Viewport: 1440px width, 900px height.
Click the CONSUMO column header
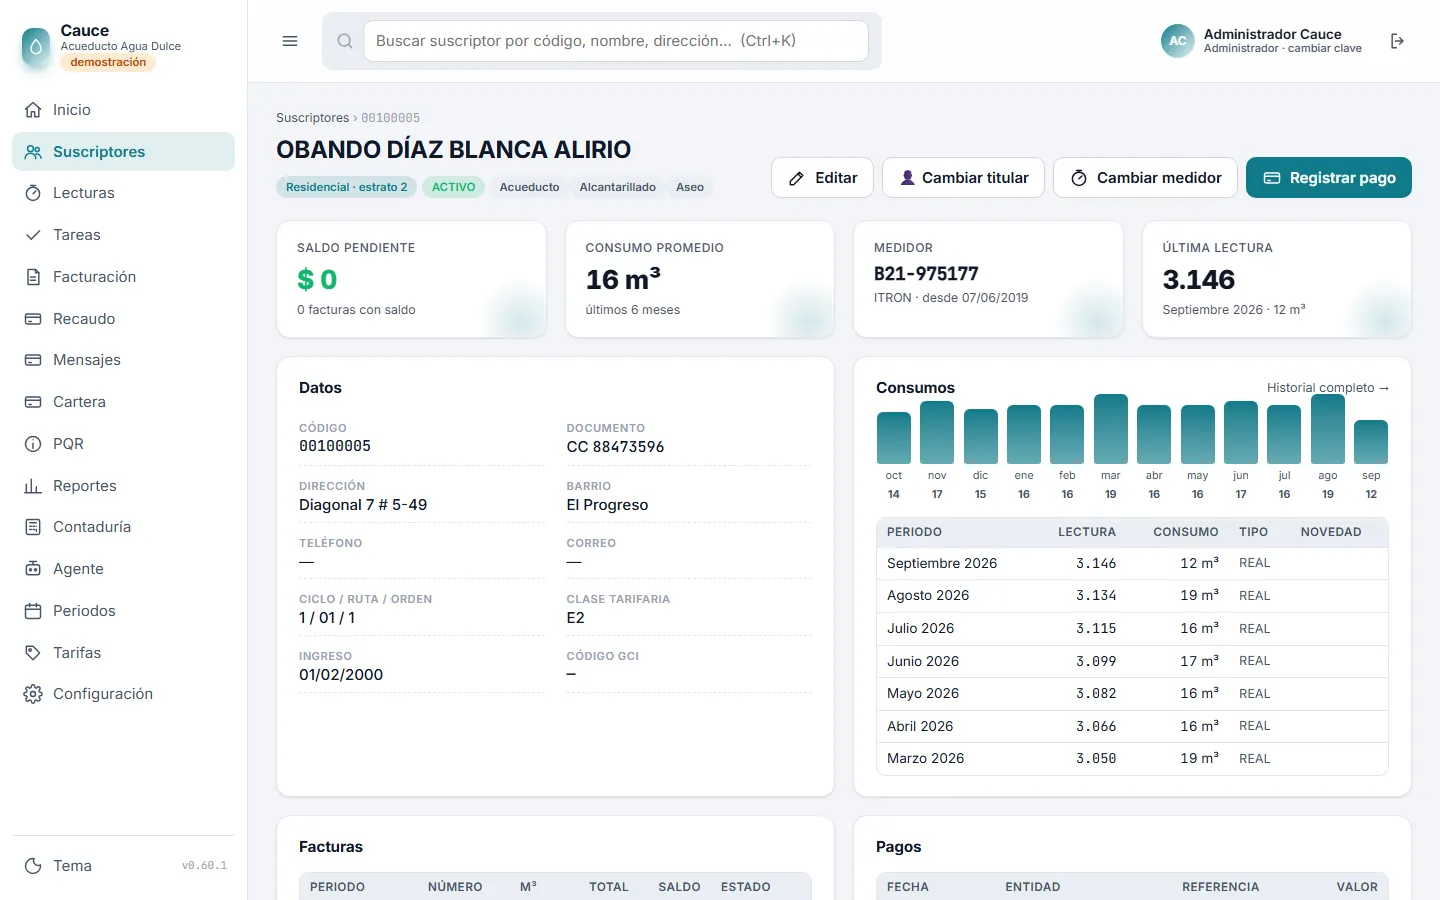[x=1186, y=532]
